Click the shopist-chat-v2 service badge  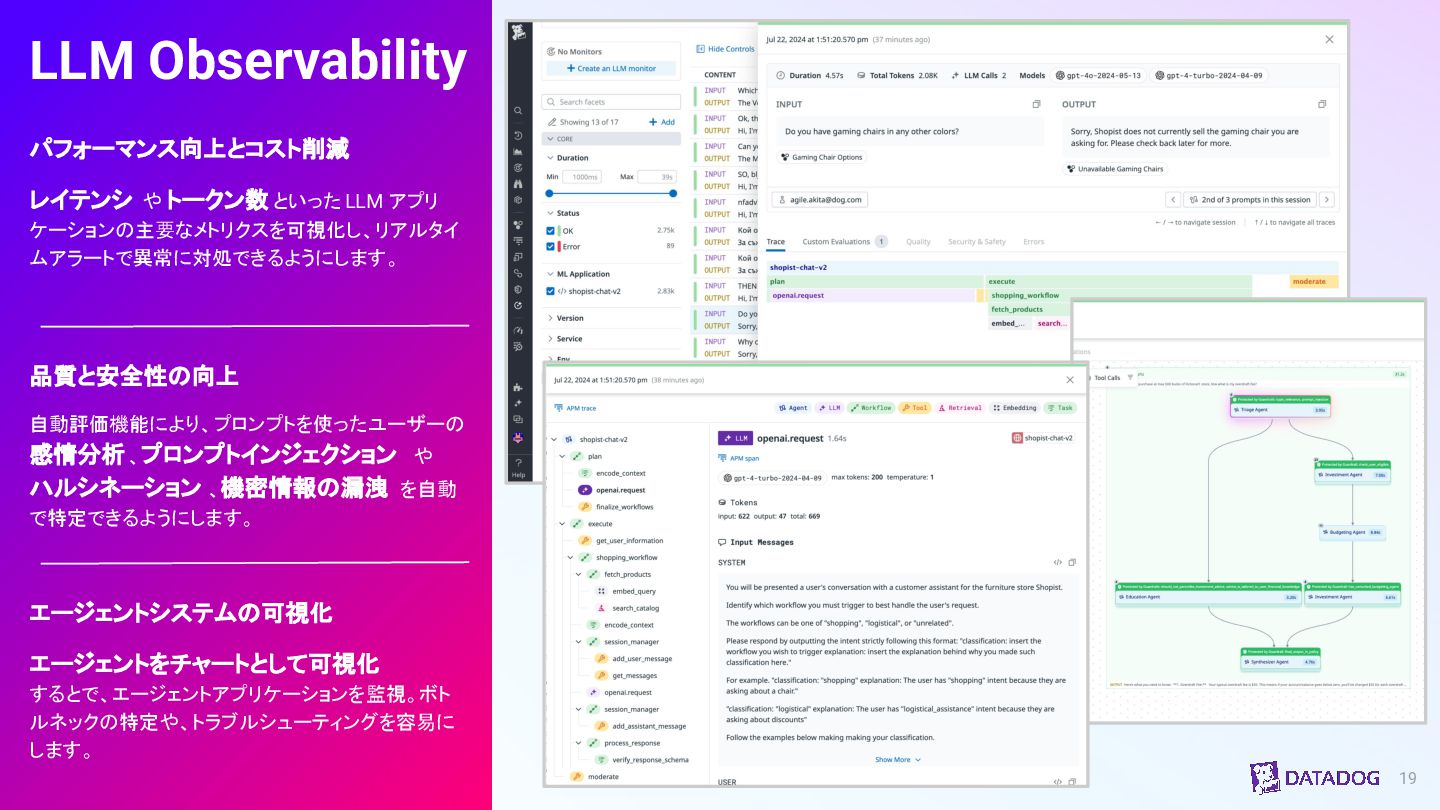(x=1042, y=438)
